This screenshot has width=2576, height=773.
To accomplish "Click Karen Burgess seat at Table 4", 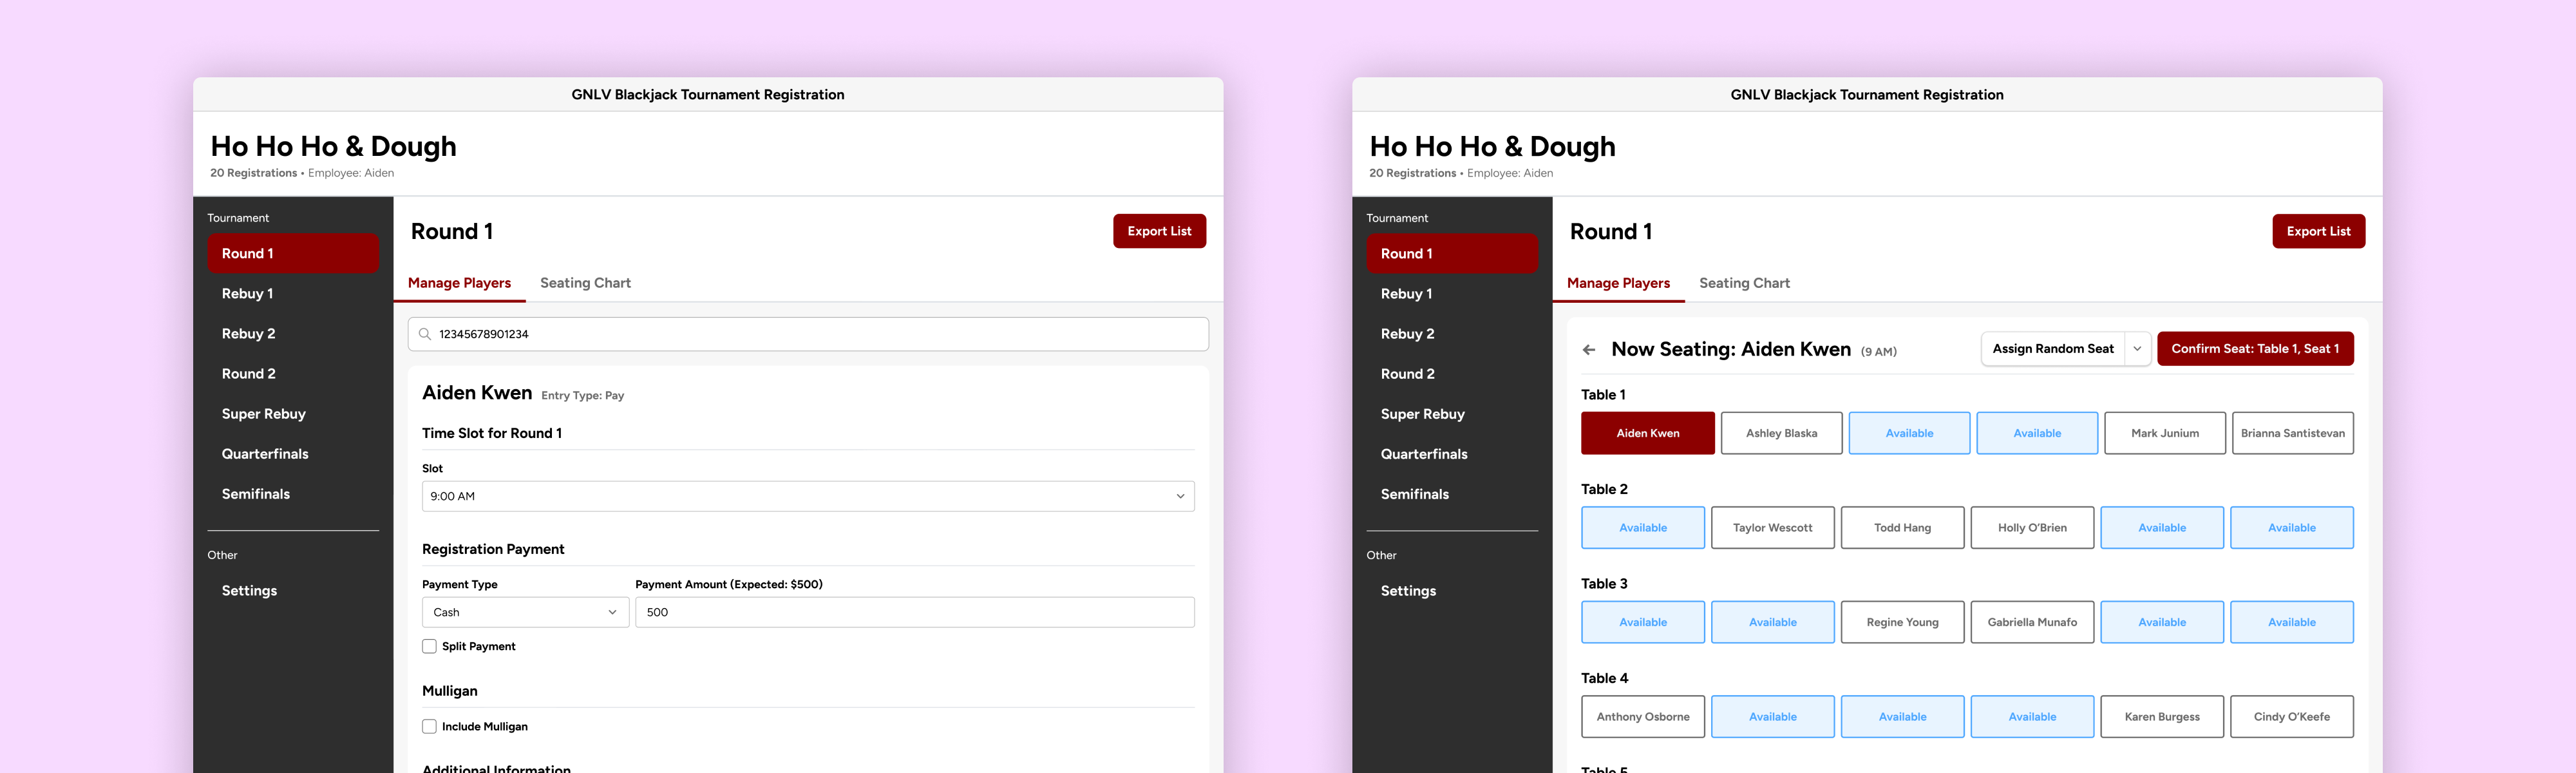I will tap(2161, 717).
